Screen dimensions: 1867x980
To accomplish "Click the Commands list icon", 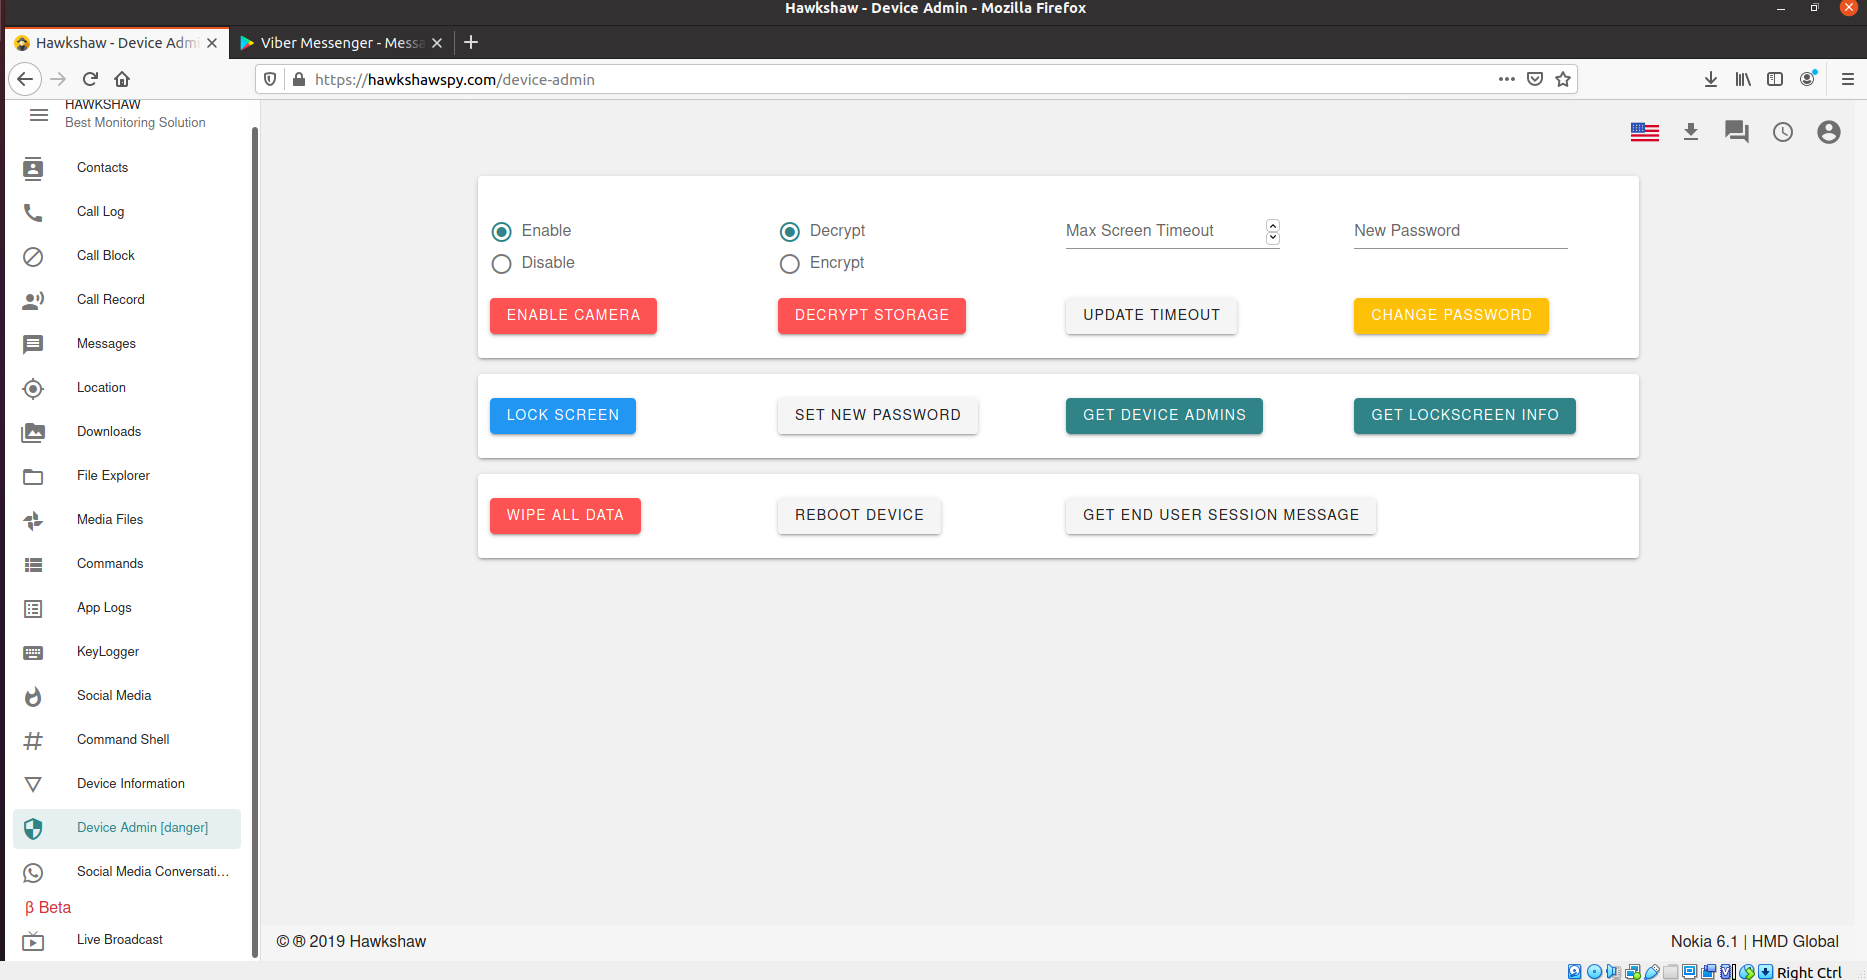I will click(x=33, y=564).
